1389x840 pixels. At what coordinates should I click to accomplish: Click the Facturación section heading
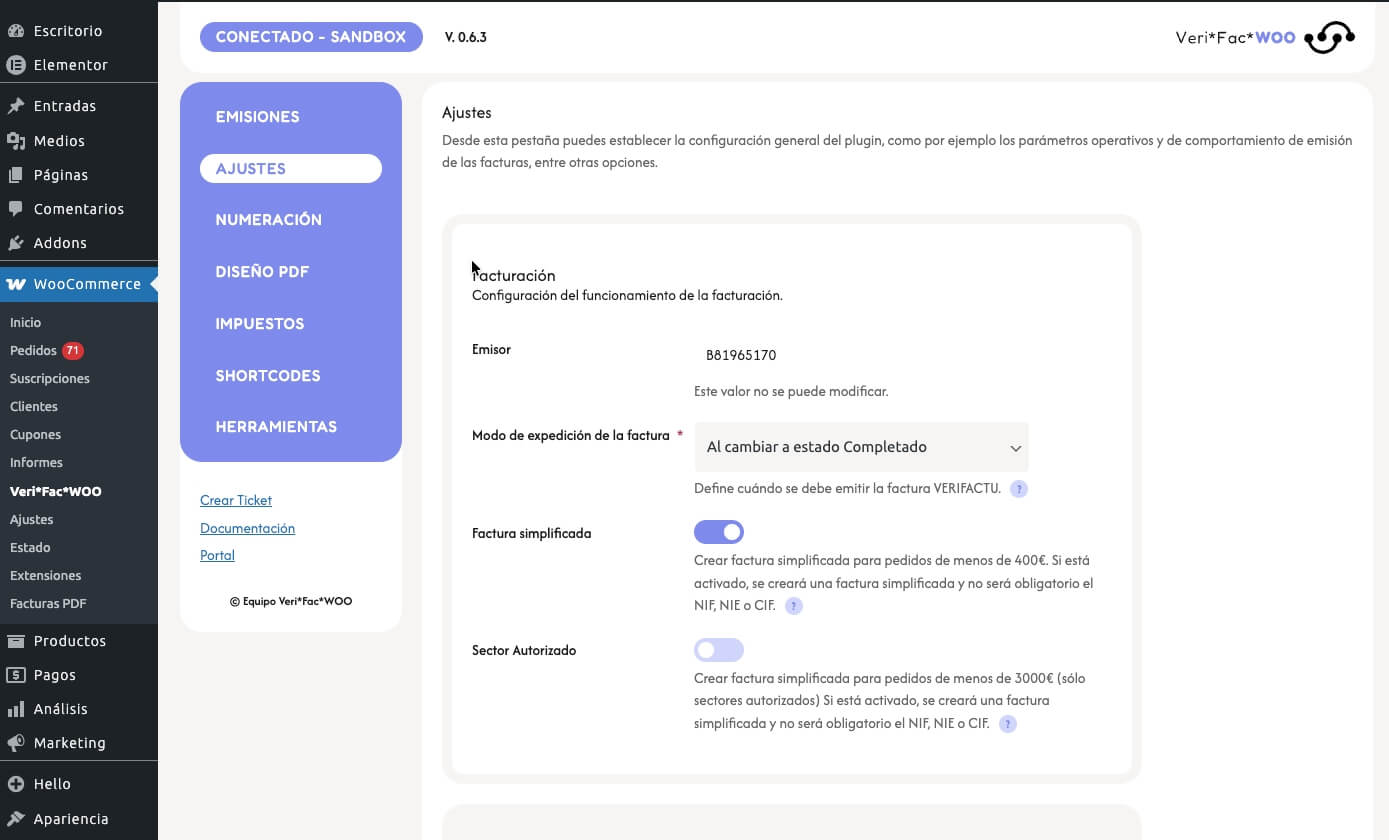(x=513, y=275)
